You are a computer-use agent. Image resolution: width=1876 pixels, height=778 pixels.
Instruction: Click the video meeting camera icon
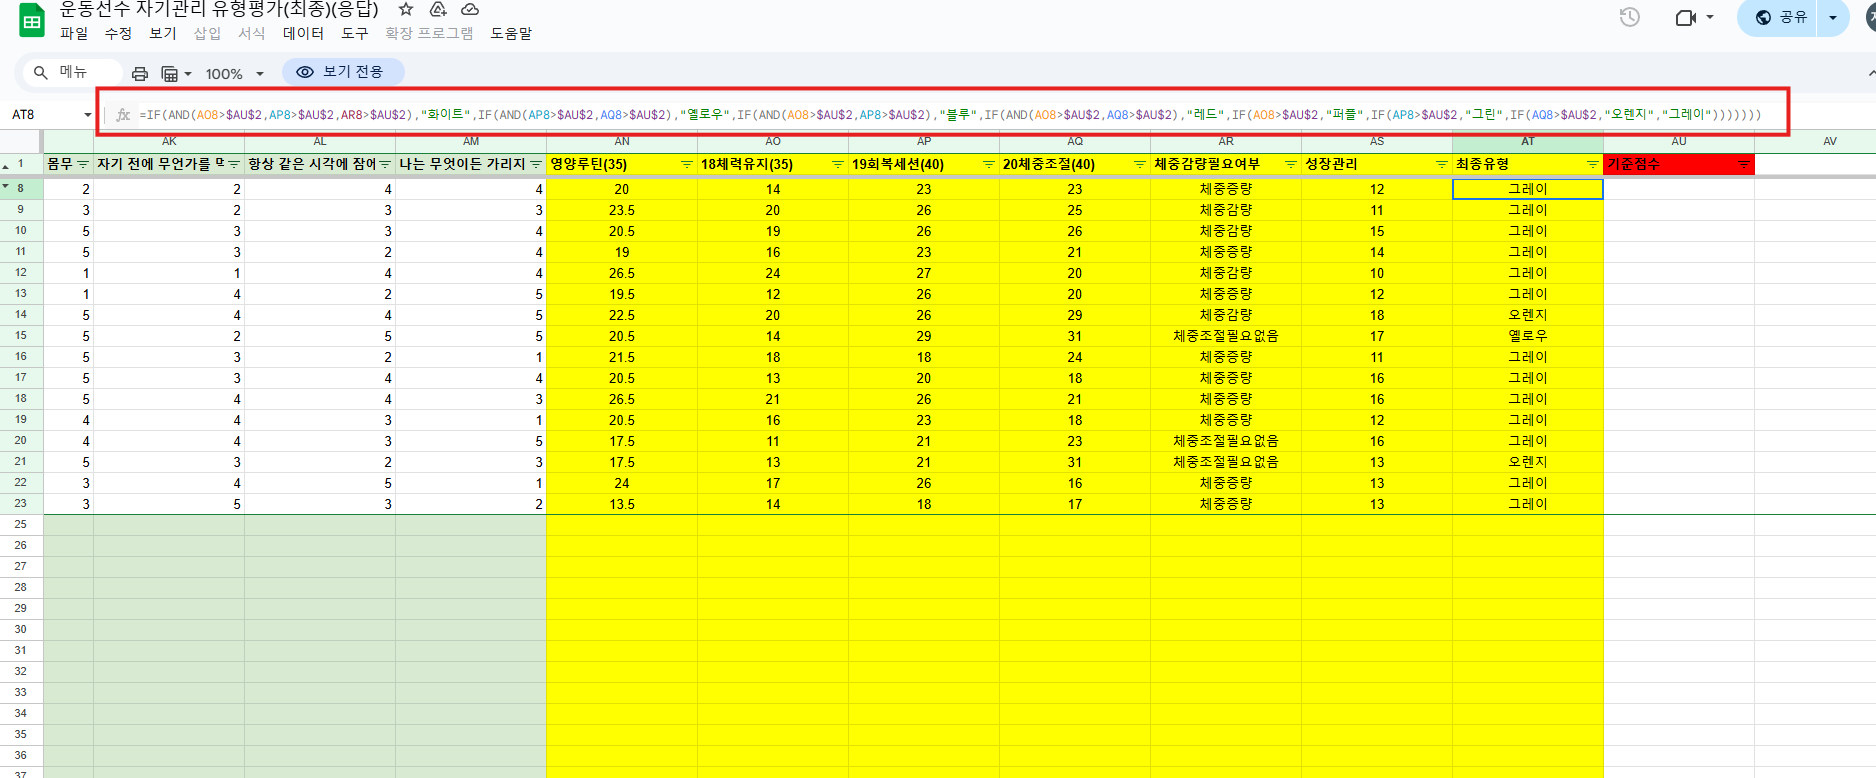[1686, 17]
